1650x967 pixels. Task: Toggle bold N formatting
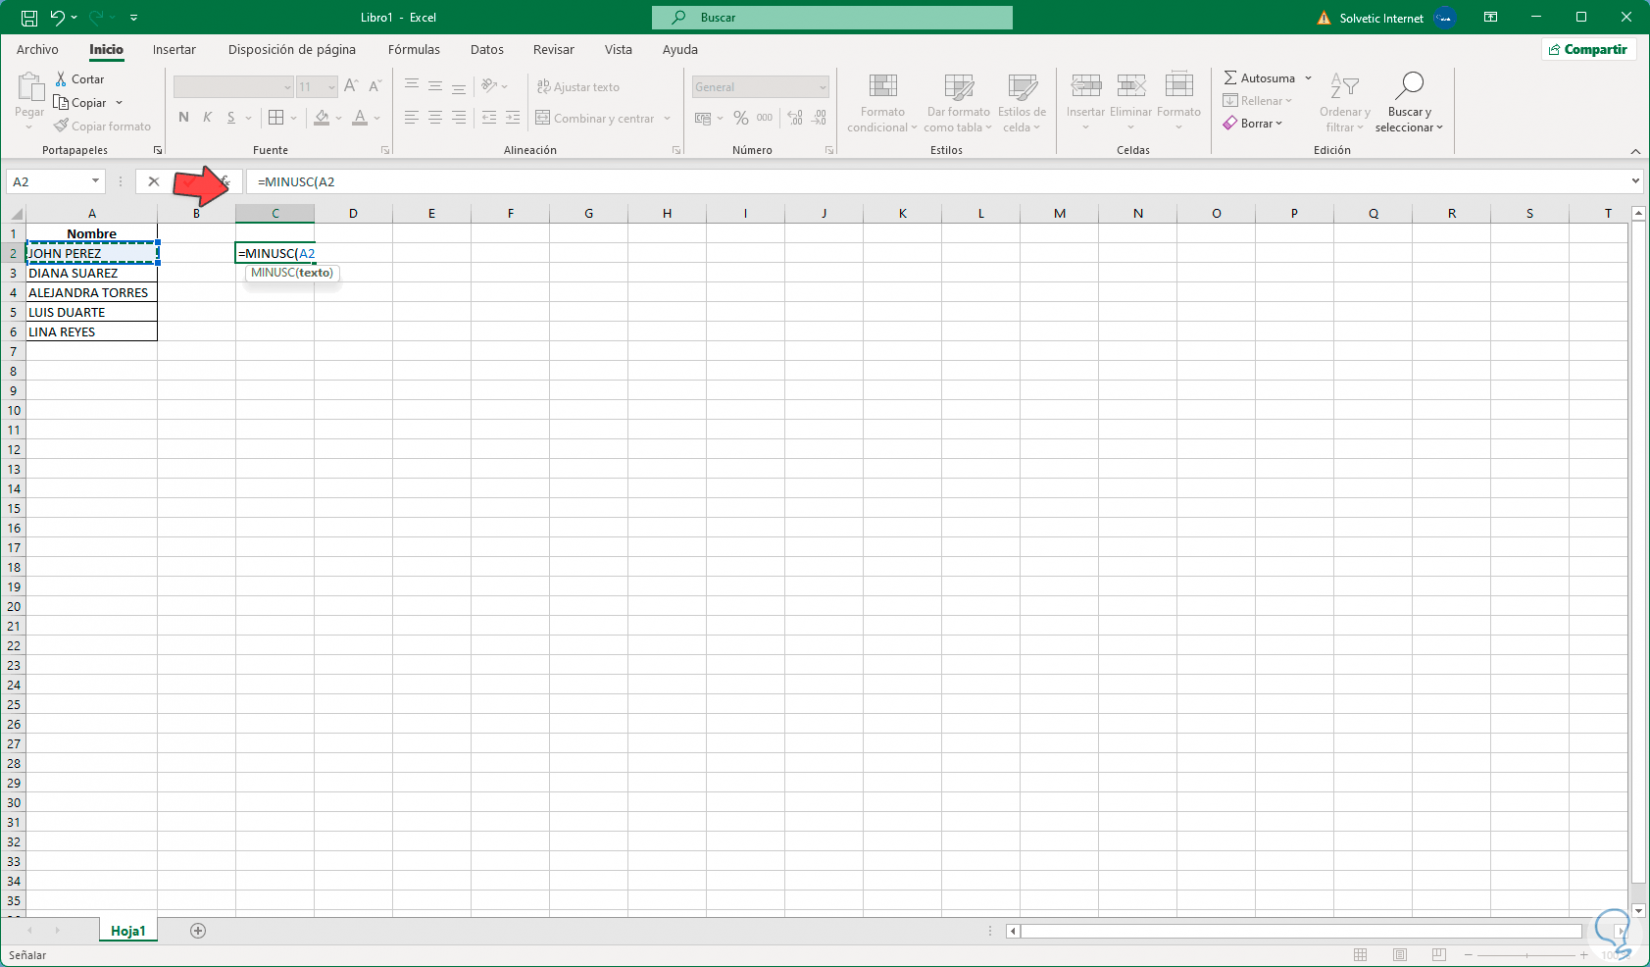pyautogui.click(x=183, y=118)
